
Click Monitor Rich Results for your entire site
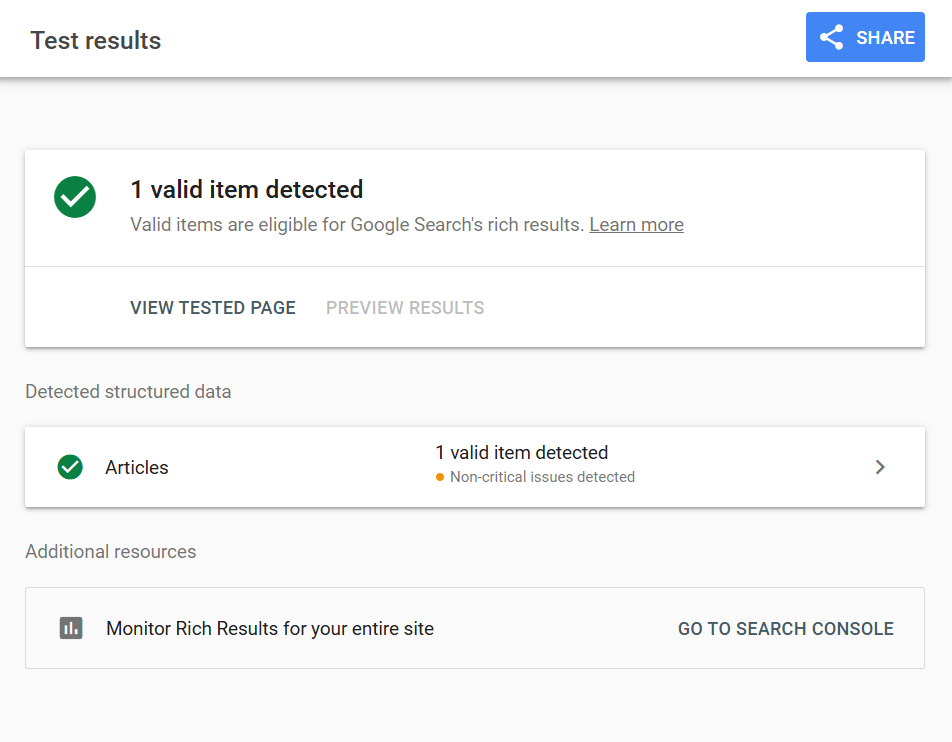point(269,628)
